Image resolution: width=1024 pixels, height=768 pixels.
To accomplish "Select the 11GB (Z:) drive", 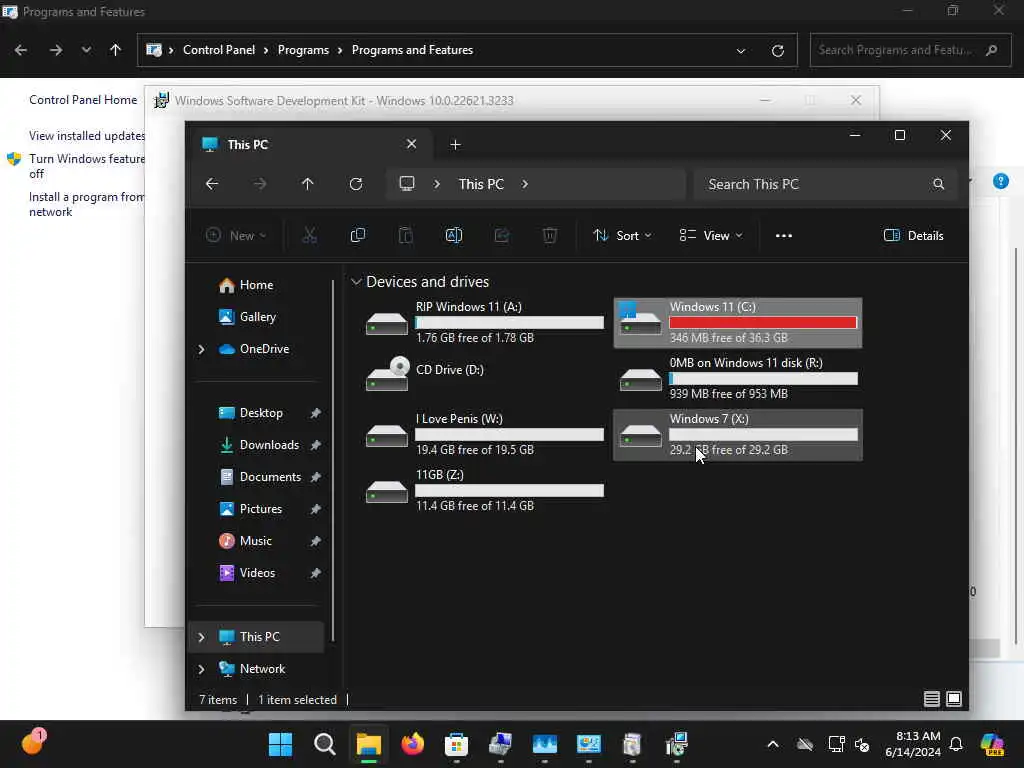I will [x=484, y=490].
